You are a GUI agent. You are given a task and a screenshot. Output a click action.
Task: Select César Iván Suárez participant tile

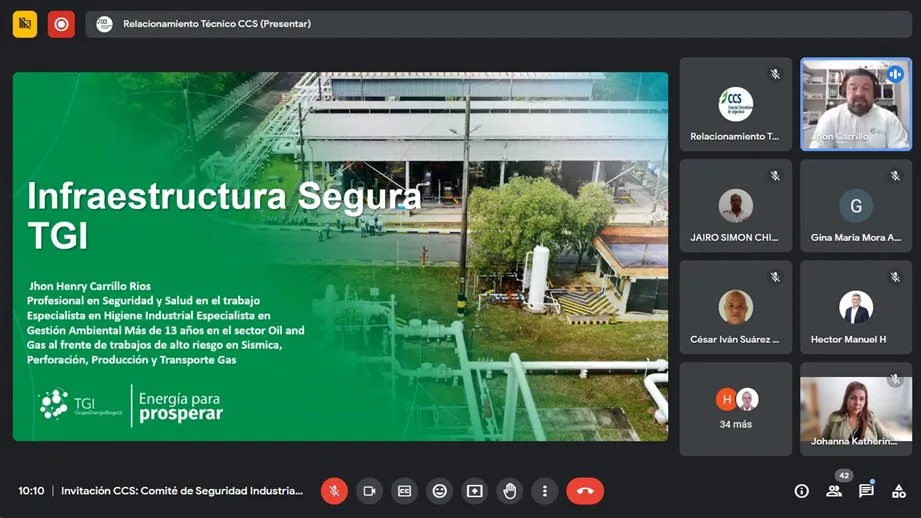[x=735, y=307]
